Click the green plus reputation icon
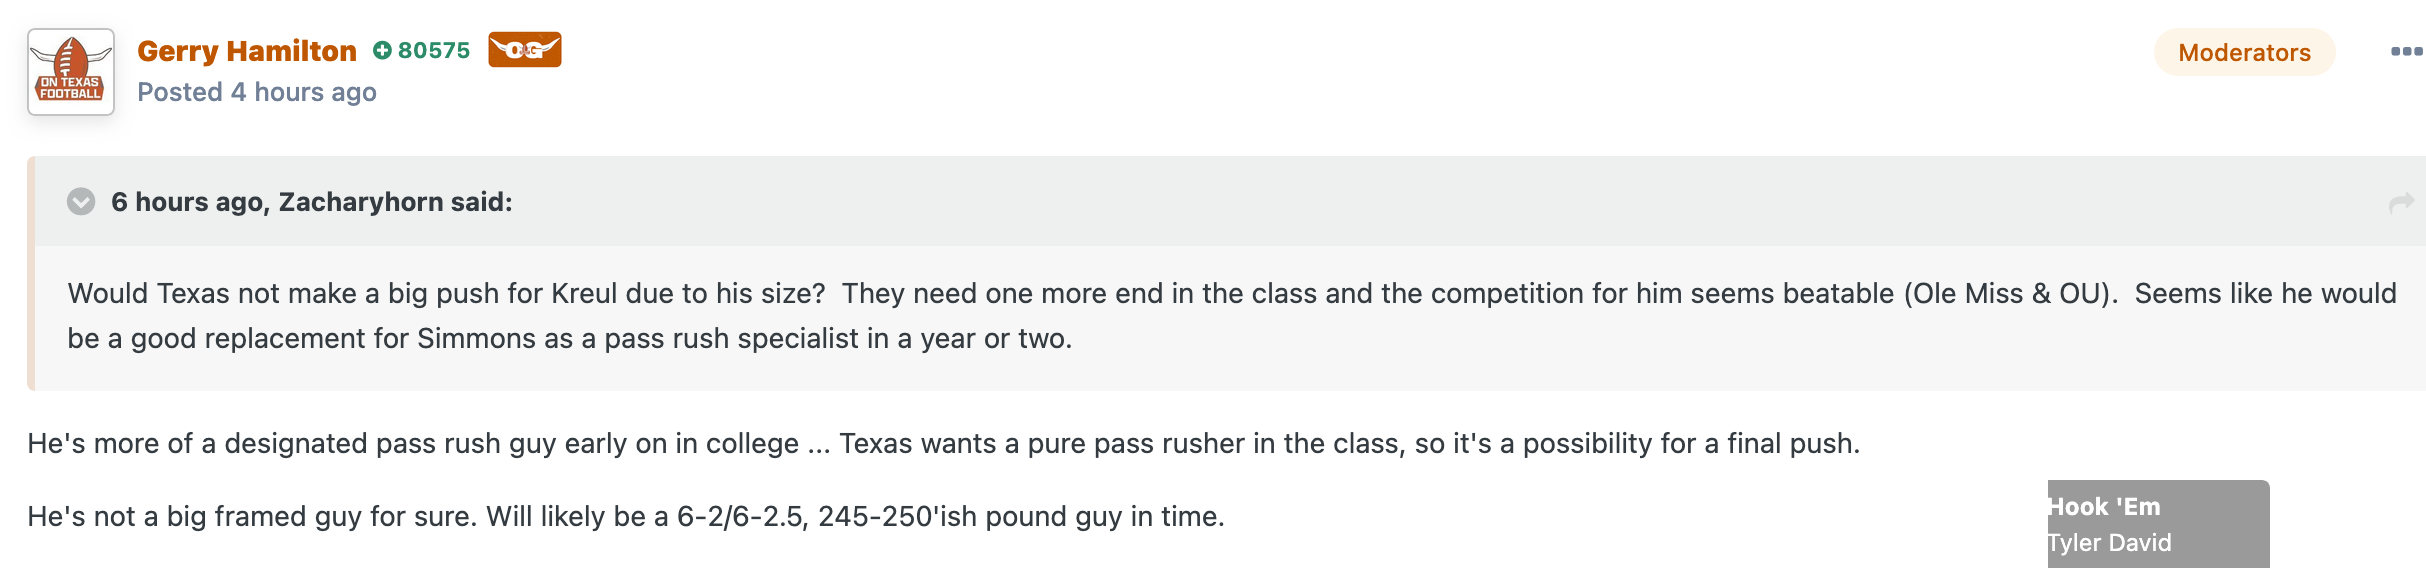 point(382,50)
